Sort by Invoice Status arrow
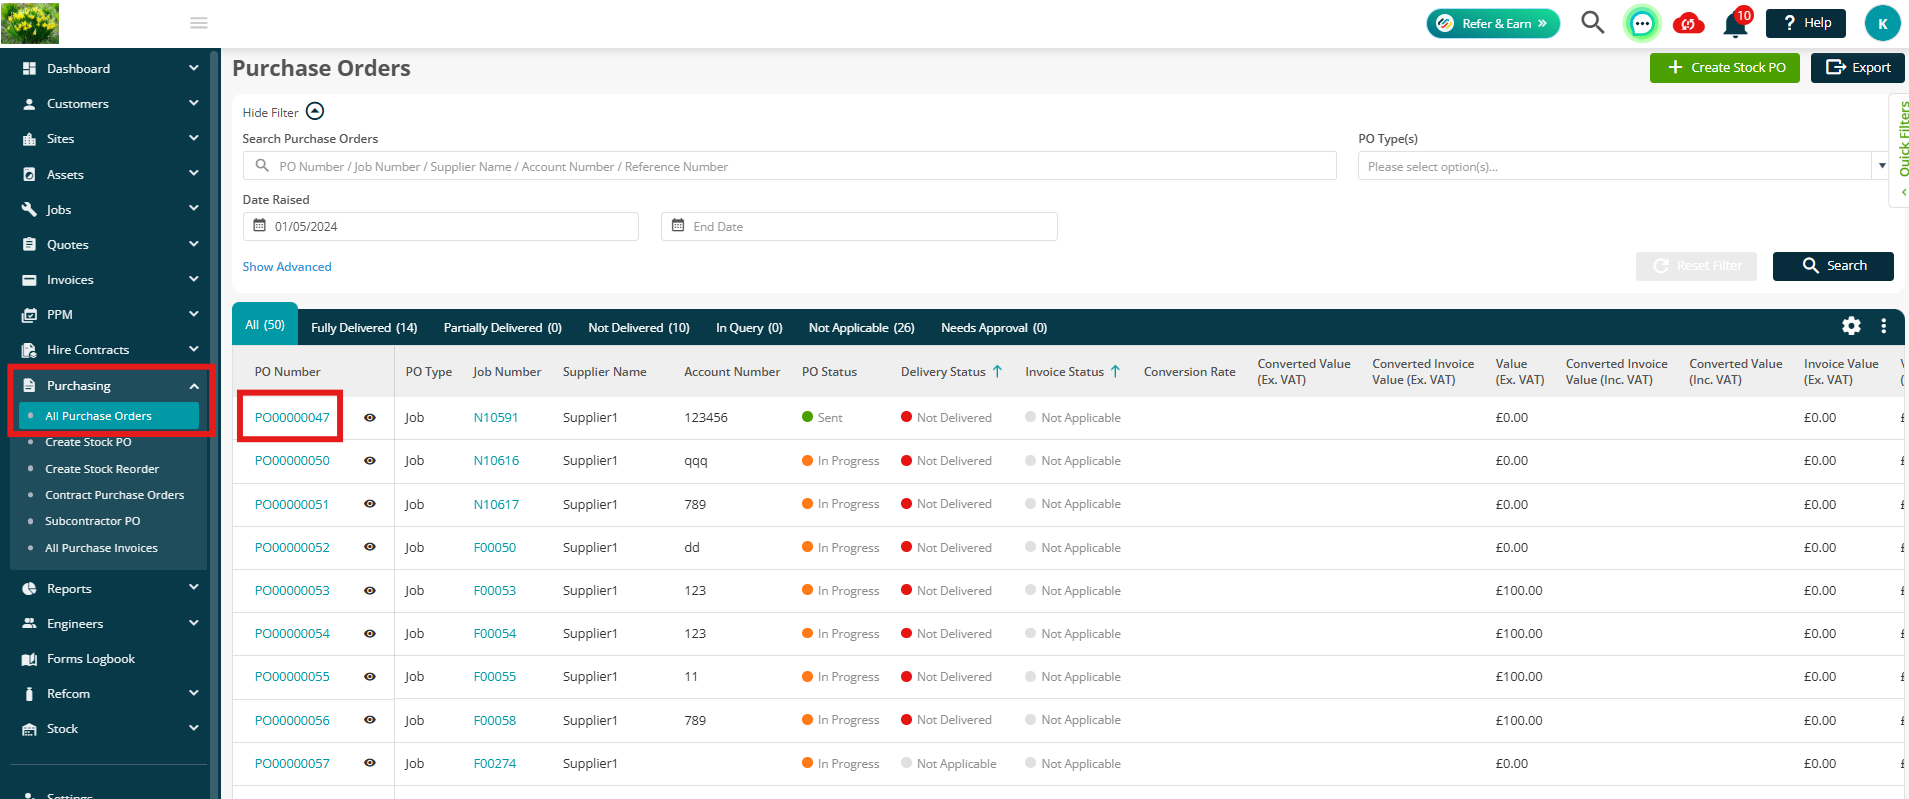This screenshot has height=799, width=1909. [x=1115, y=371]
